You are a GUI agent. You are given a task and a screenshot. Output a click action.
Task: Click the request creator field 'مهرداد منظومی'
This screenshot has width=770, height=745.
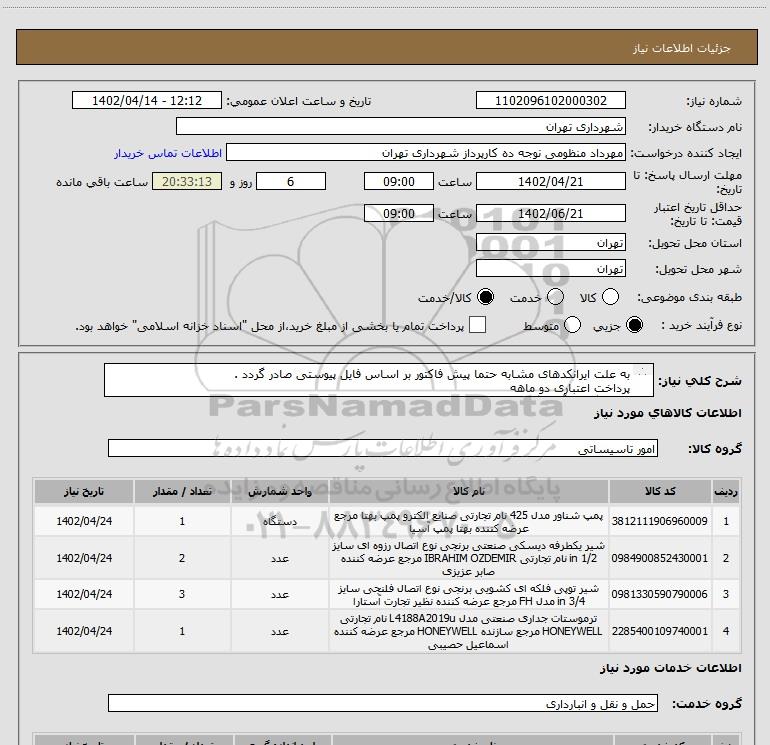[x=426, y=153]
